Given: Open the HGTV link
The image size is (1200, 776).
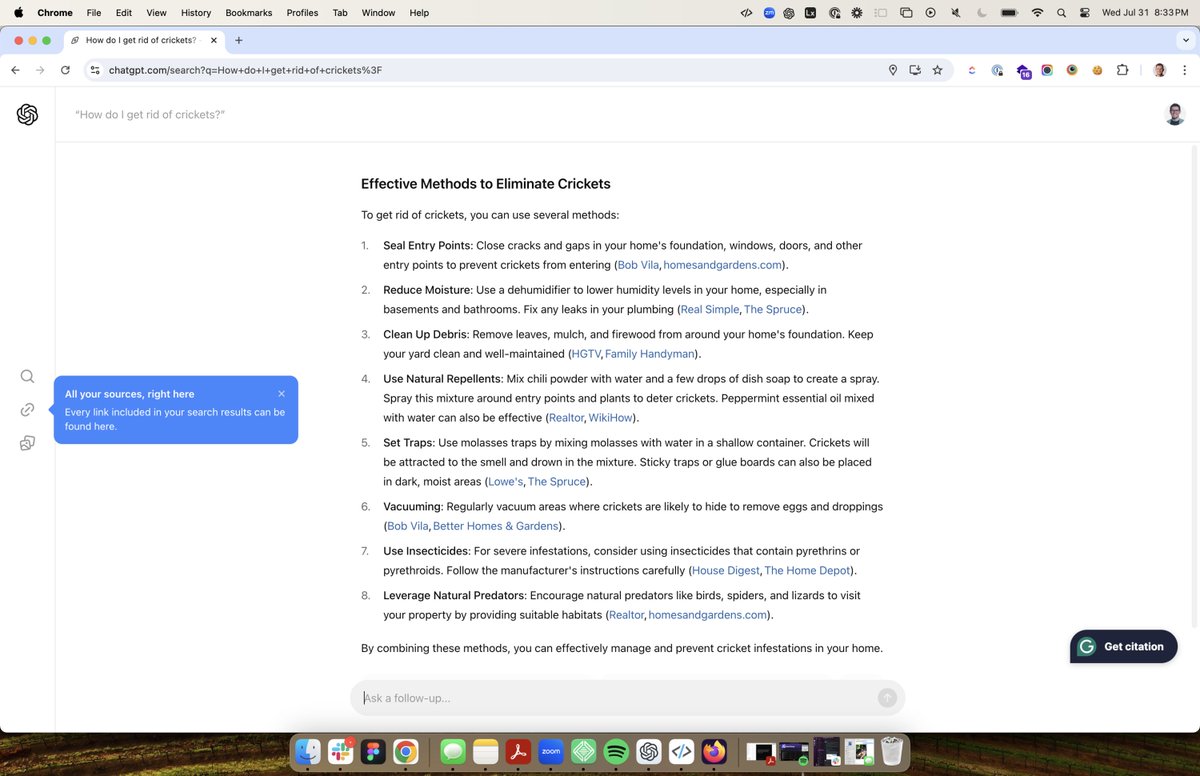Looking at the screenshot, I should pyautogui.click(x=586, y=354).
